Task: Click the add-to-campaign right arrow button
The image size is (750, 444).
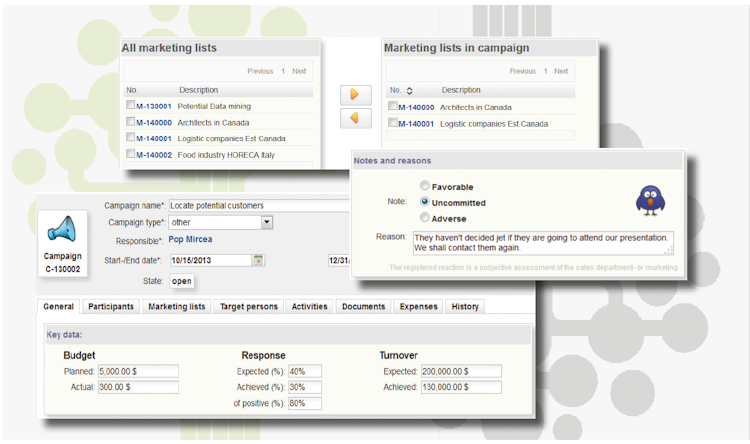Action: pos(352,95)
